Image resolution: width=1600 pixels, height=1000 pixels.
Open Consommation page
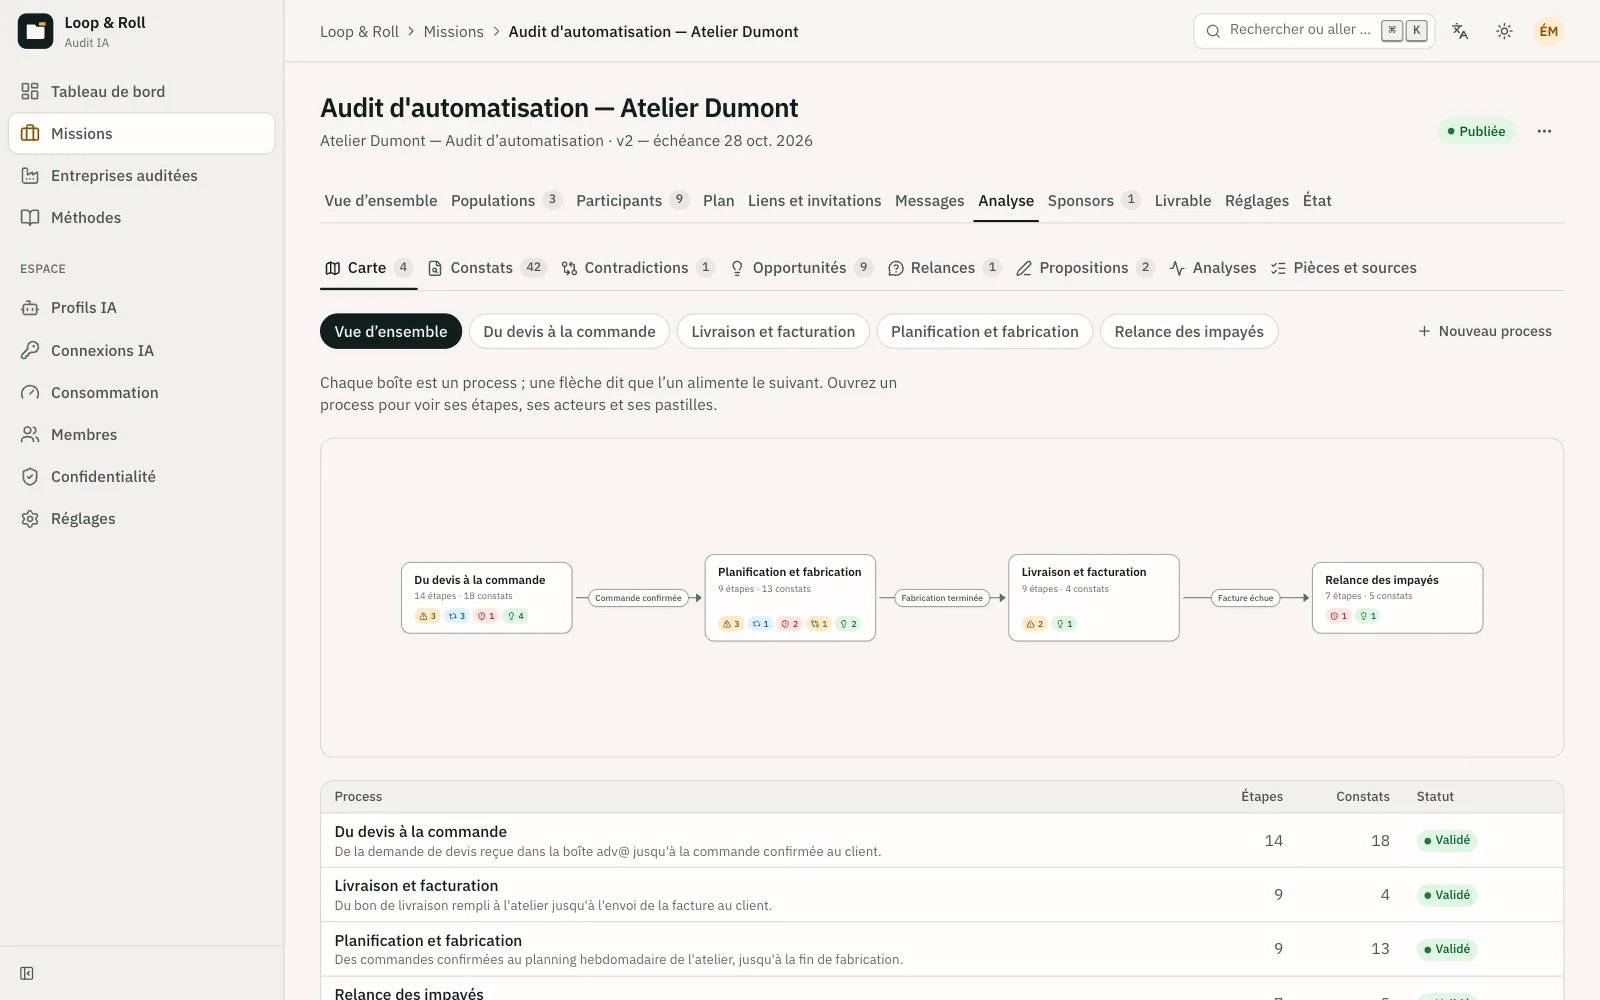[141, 392]
